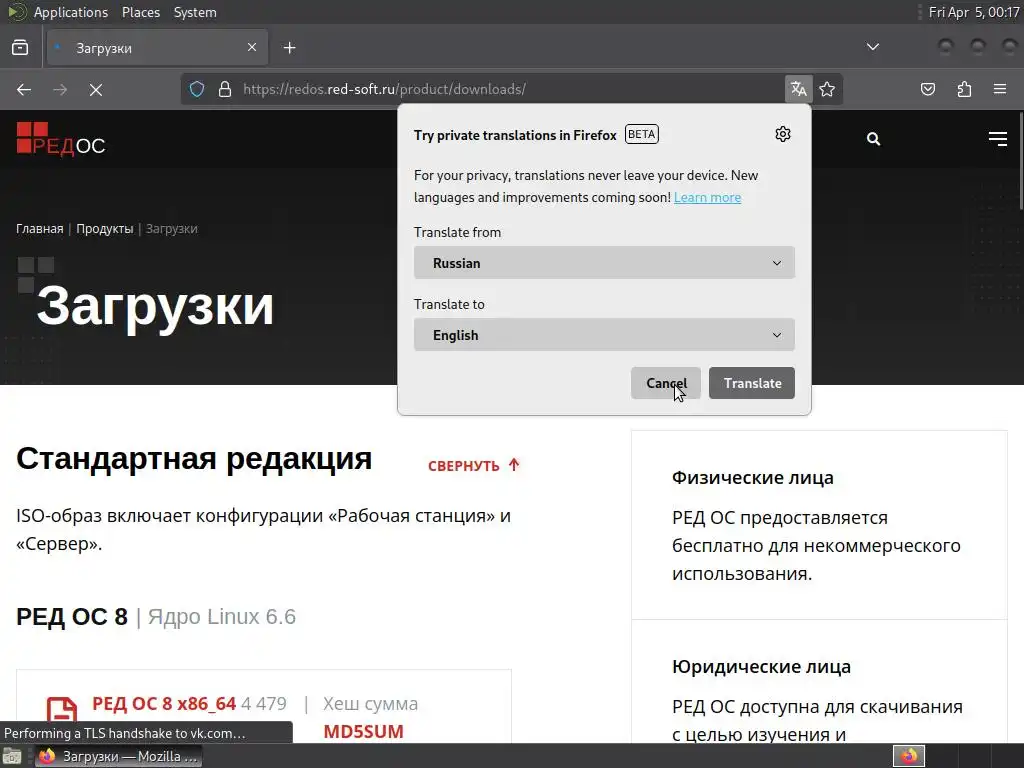Viewport: 1024px width, 768px height.
Task: Go back to previous page
Action: (24, 89)
